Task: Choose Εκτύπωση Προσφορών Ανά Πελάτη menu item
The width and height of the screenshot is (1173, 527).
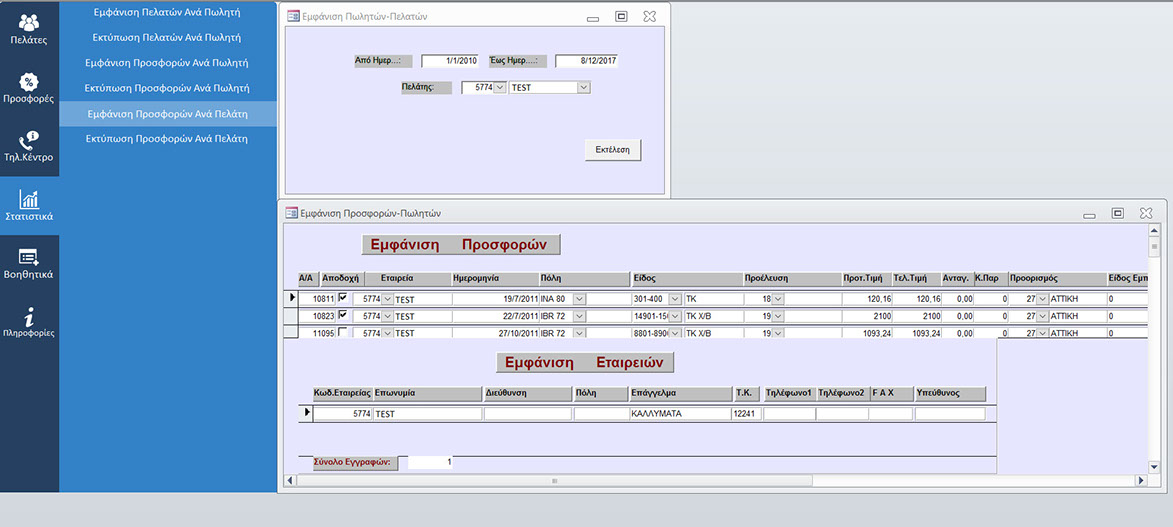Action: [168, 139]
